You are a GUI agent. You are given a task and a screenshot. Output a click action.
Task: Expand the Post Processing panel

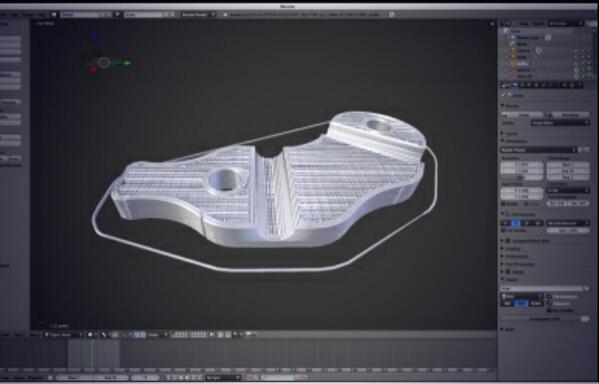[519, 264]
